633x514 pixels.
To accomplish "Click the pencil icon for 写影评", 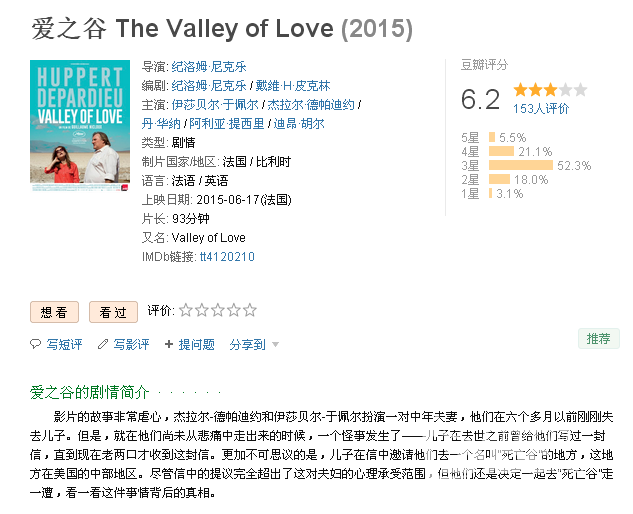I will 103,344.
